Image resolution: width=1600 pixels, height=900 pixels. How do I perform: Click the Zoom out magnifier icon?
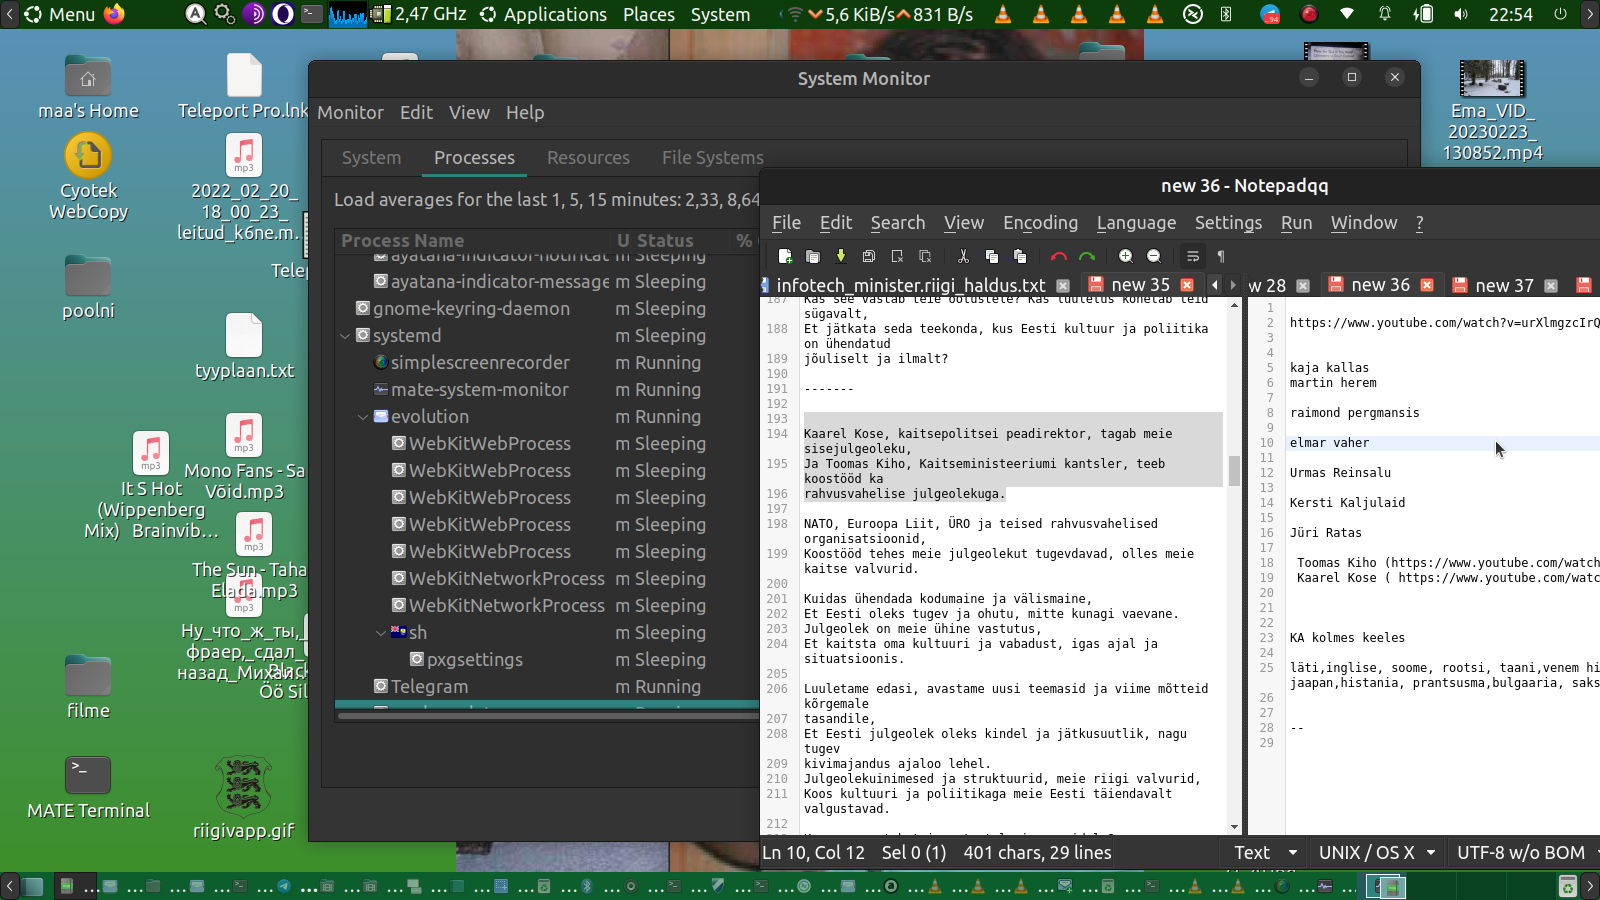[x=1154, y=256]
